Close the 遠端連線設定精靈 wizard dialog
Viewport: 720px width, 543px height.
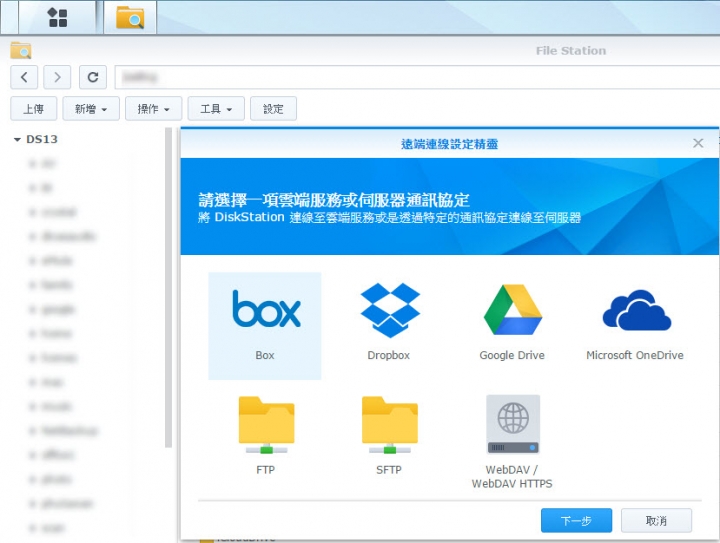[698, 143]
